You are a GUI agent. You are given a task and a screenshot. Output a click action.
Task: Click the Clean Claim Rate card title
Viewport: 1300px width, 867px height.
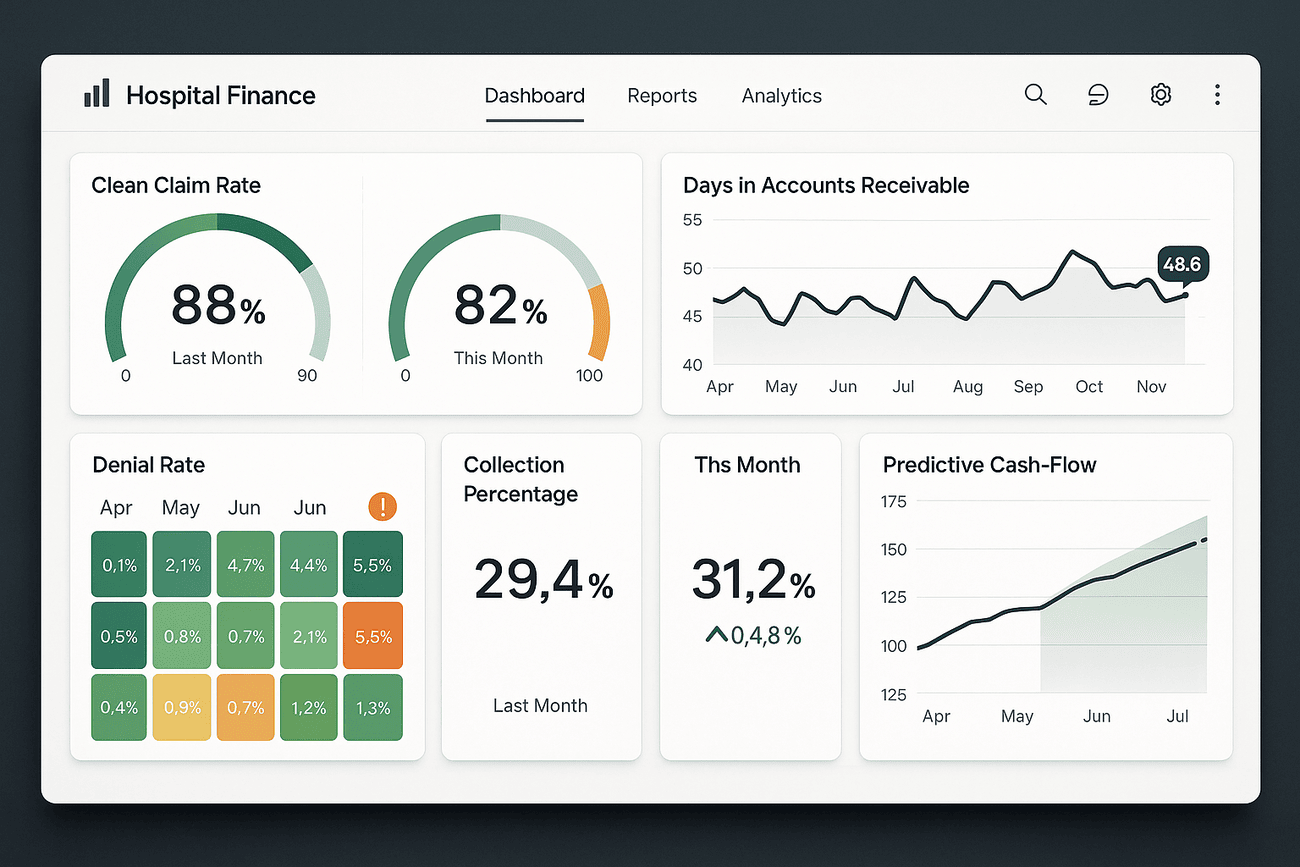click(x=176, y=185)
